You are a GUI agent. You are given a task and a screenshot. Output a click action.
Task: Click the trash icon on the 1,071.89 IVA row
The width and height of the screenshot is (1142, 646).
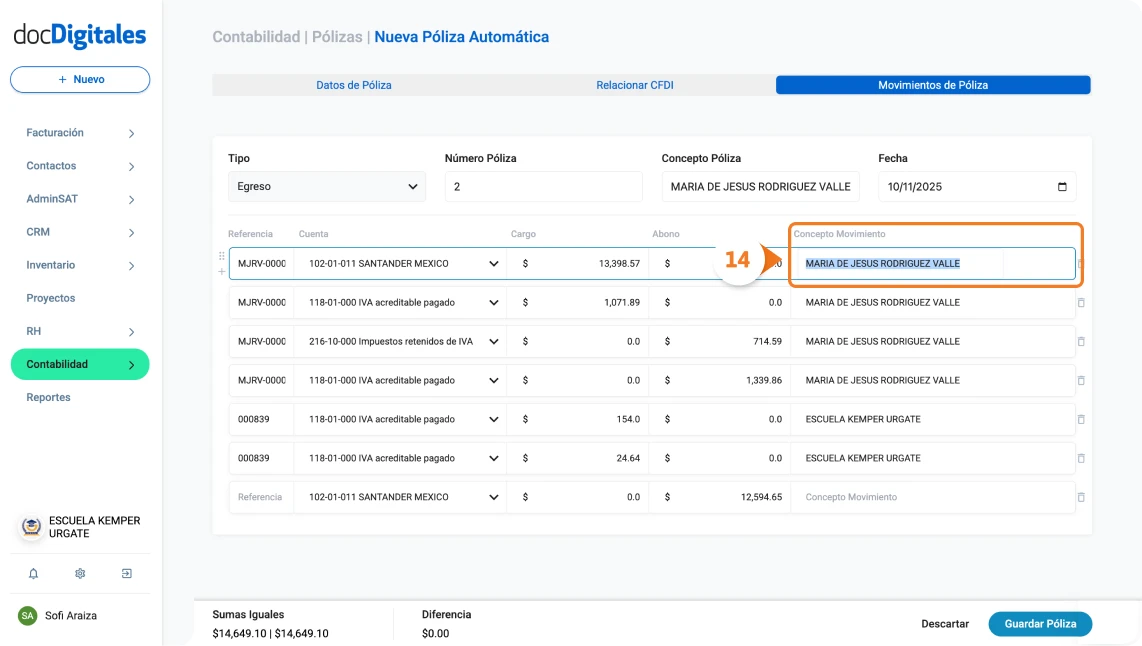pyautogui.click(x=1081, y=302)
